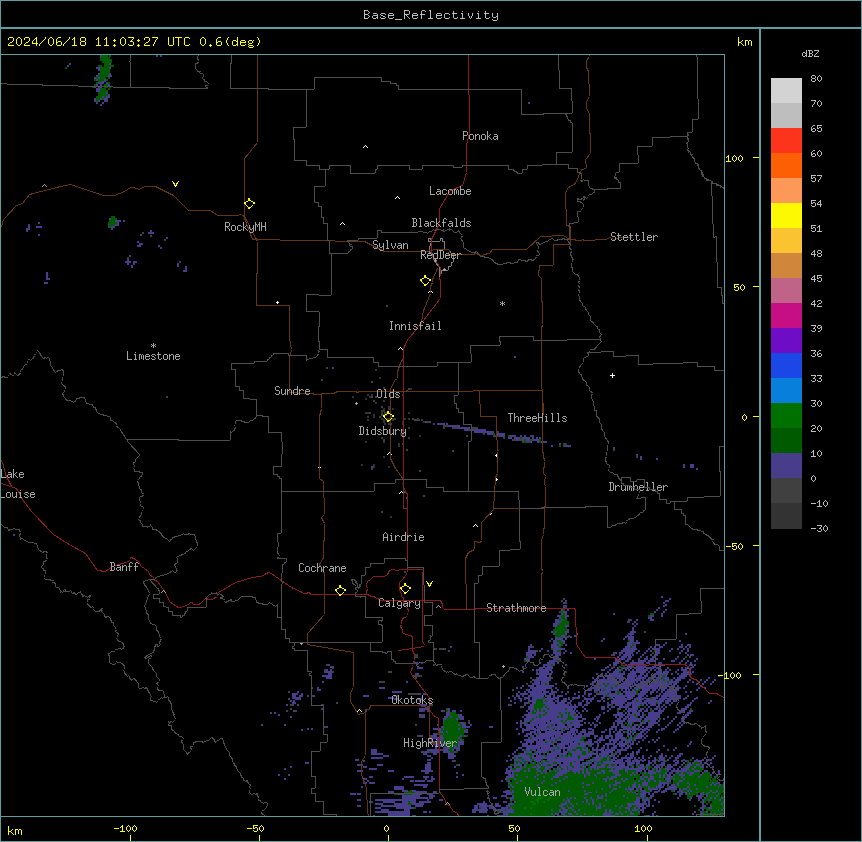
Task: Click the purple echo streak east of Didsbury
Action: pyautogui.click(x=489, y=433)
